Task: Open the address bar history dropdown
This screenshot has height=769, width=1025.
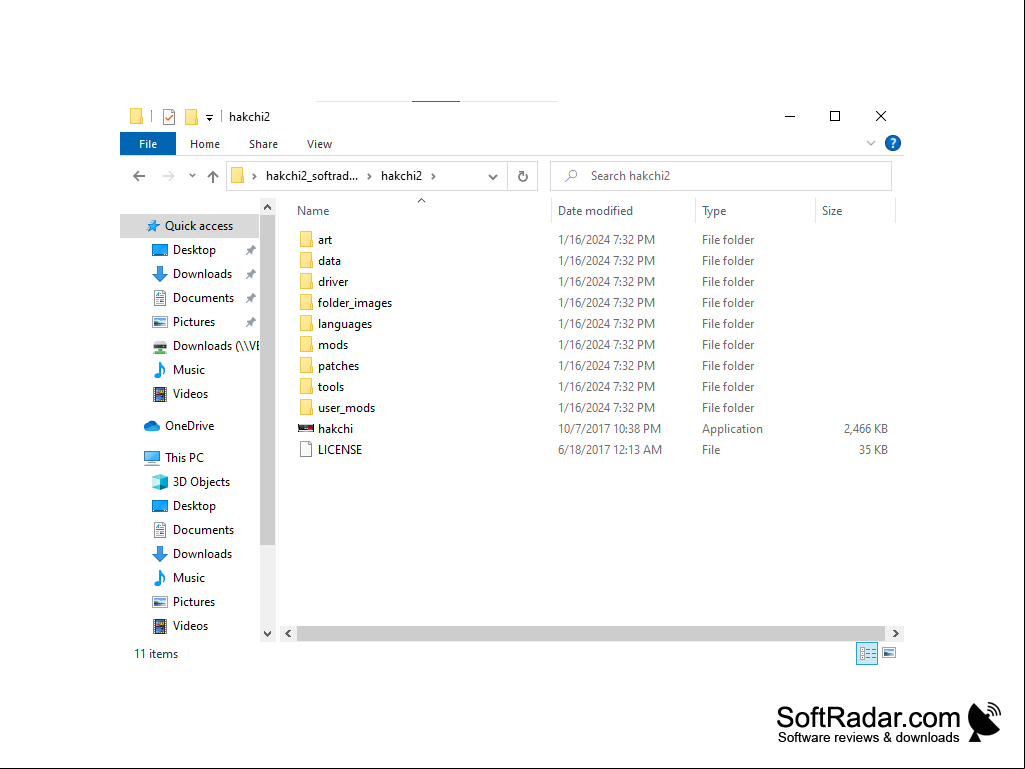Action: [x=493, y=177]
